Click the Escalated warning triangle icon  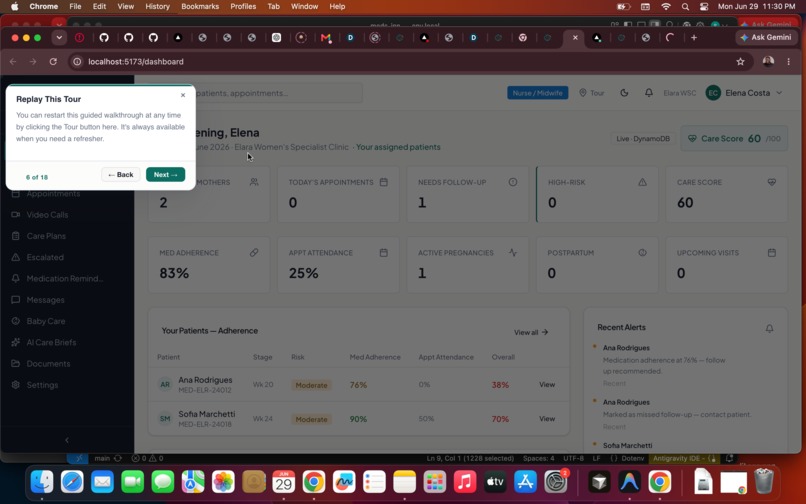click(x=16, y=257)
